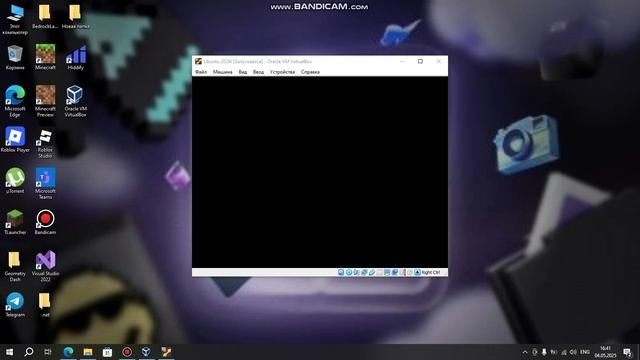
Task: Select the Roblox Studio desktop shortcut
Action: point(45,143)
